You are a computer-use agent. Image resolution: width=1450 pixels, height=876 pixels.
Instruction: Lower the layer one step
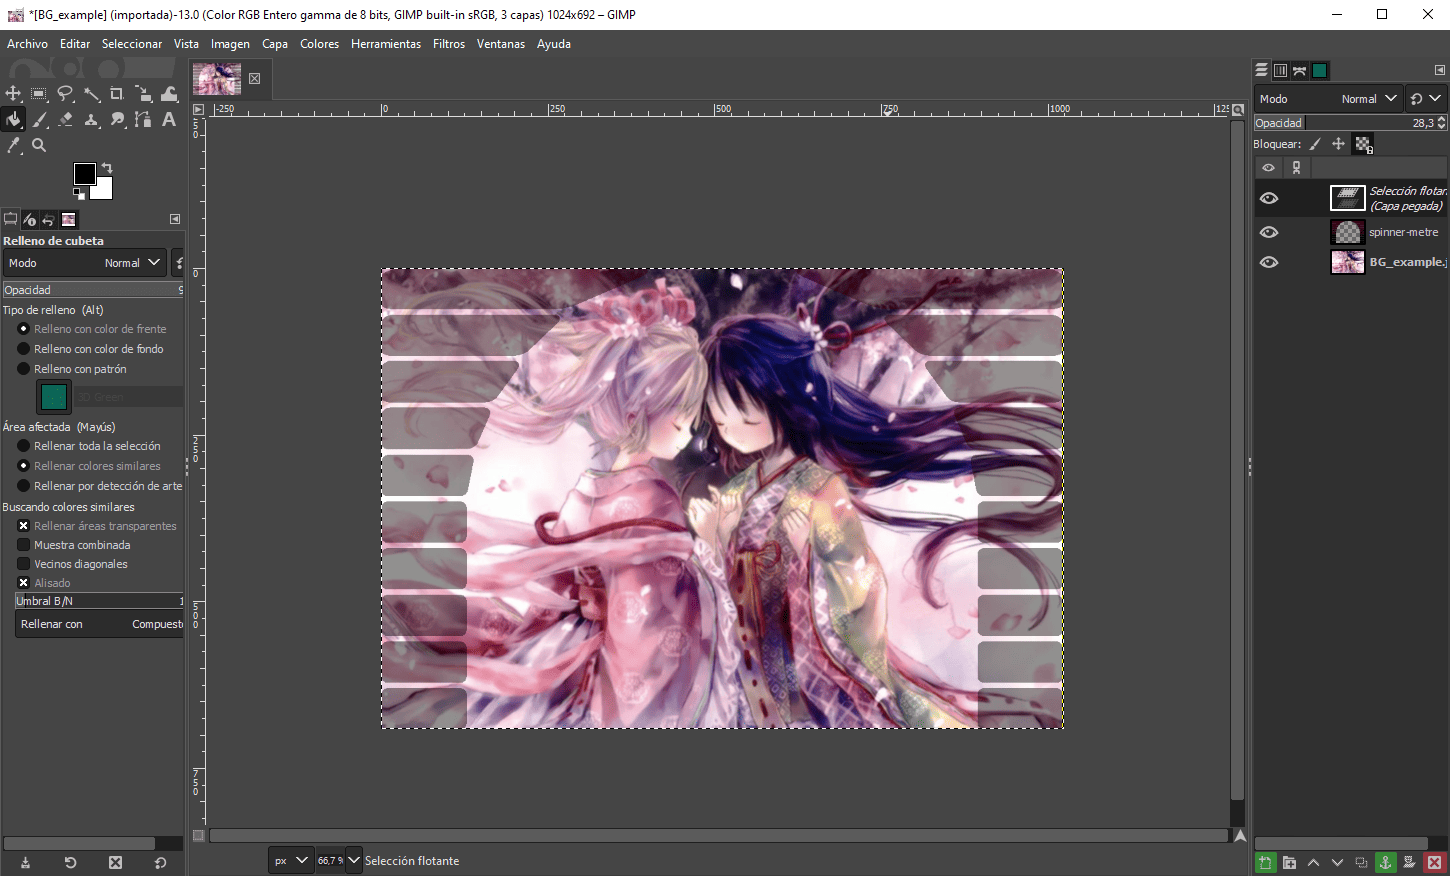coord(1337,862)
